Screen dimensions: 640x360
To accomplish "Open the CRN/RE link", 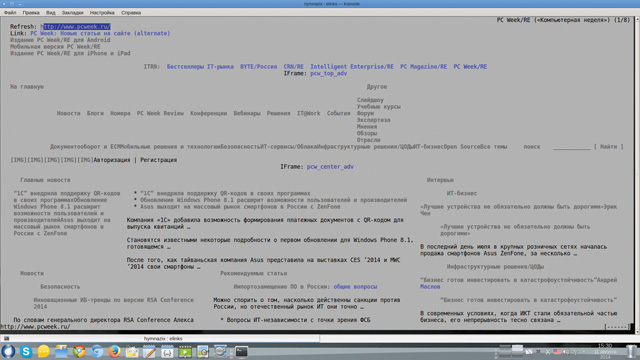I will 293,67.
